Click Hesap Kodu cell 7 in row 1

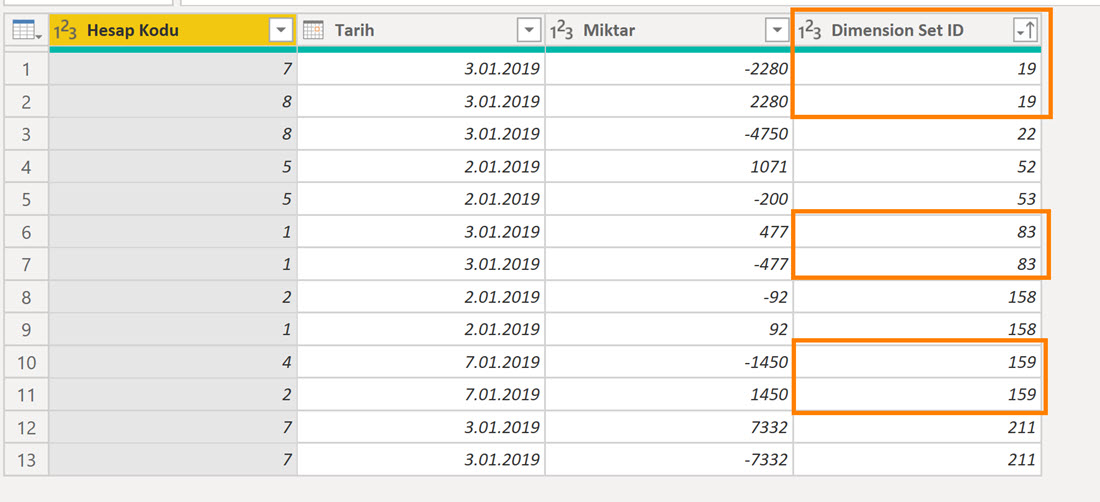[173, 69]
